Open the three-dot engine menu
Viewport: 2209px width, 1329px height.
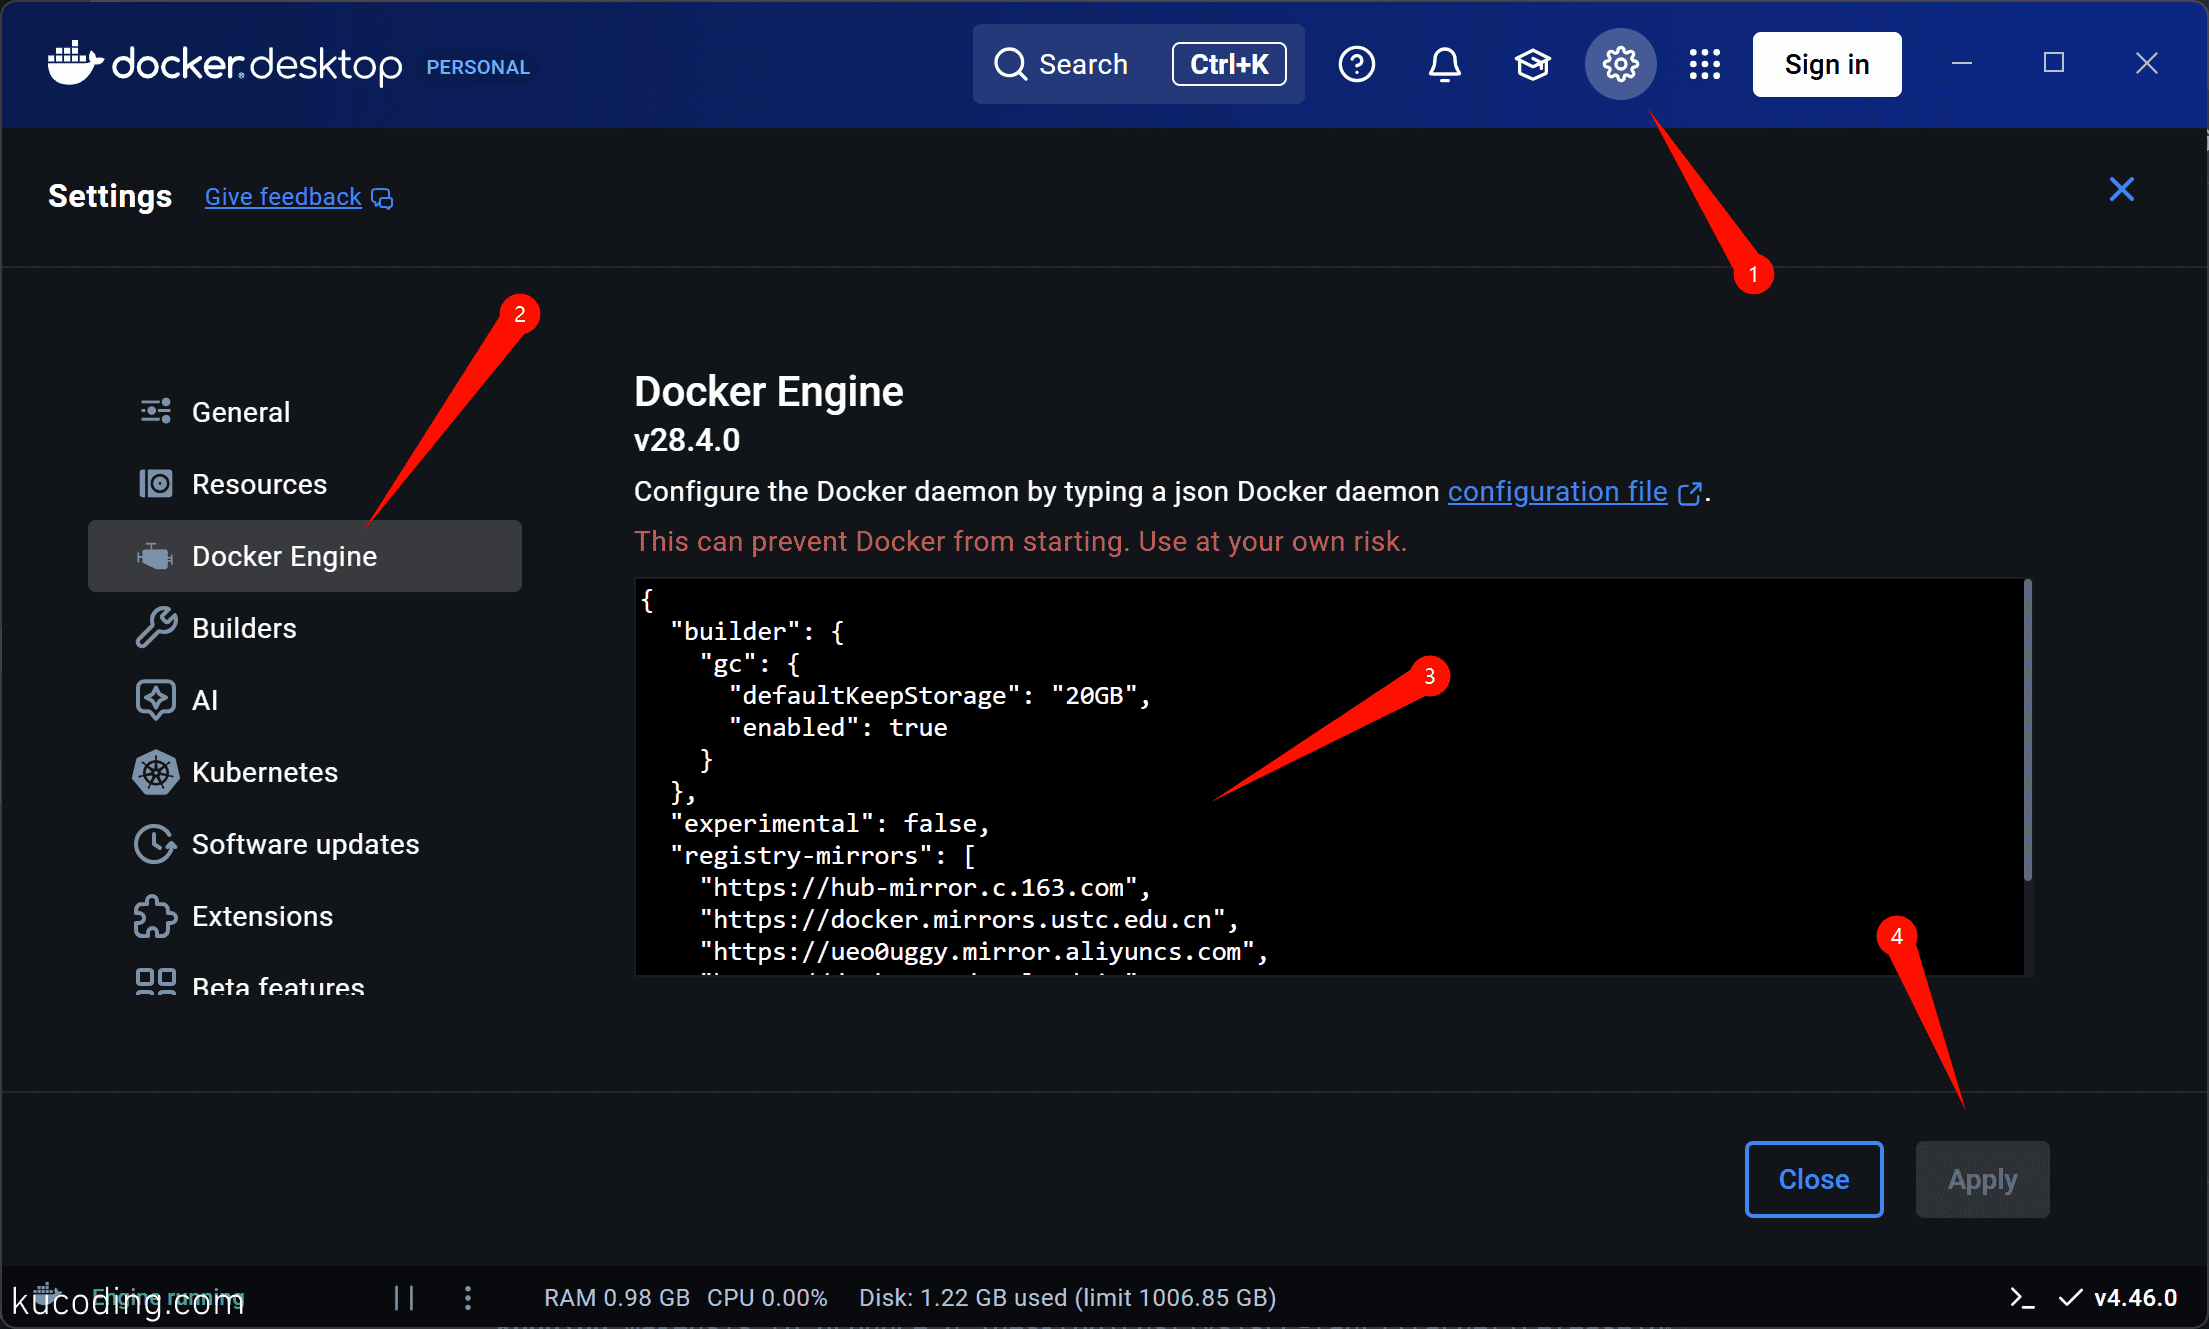click(x=468, y=1298)
